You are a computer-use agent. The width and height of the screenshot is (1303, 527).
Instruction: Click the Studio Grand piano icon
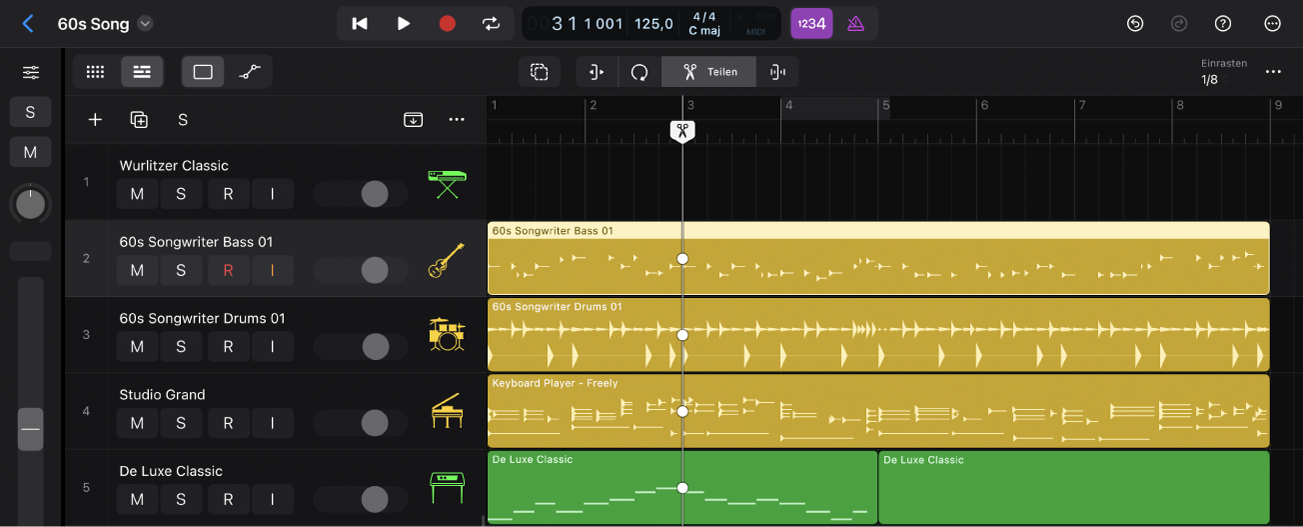(446, 411)
